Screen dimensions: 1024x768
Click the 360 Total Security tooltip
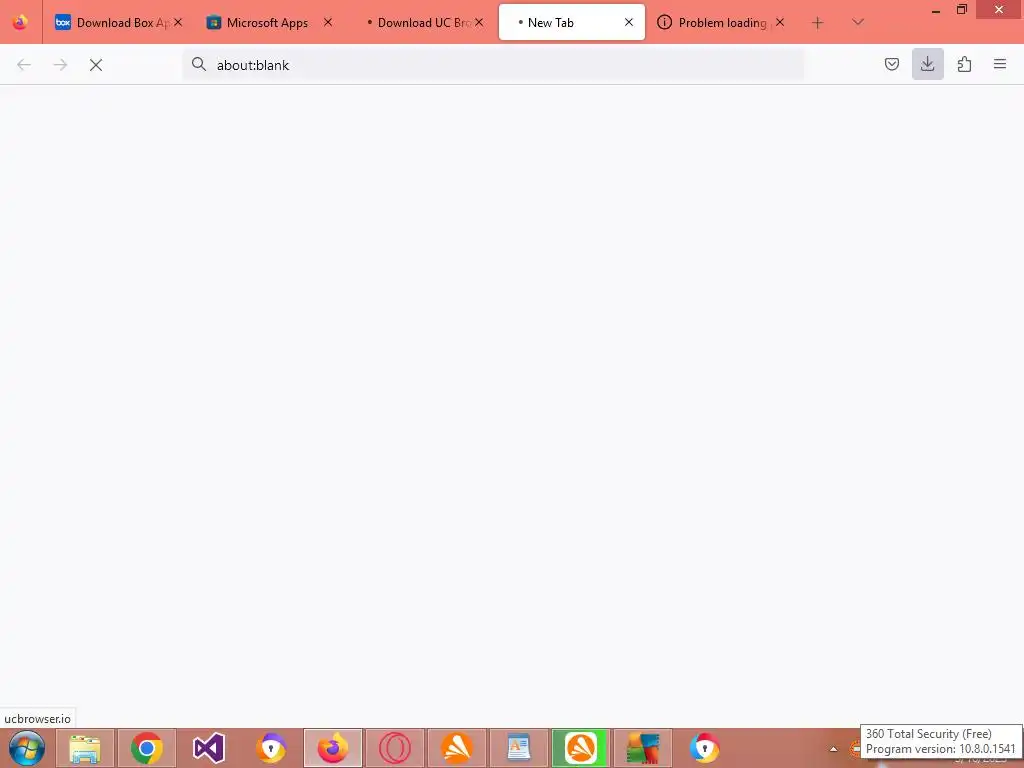point(941,741)
